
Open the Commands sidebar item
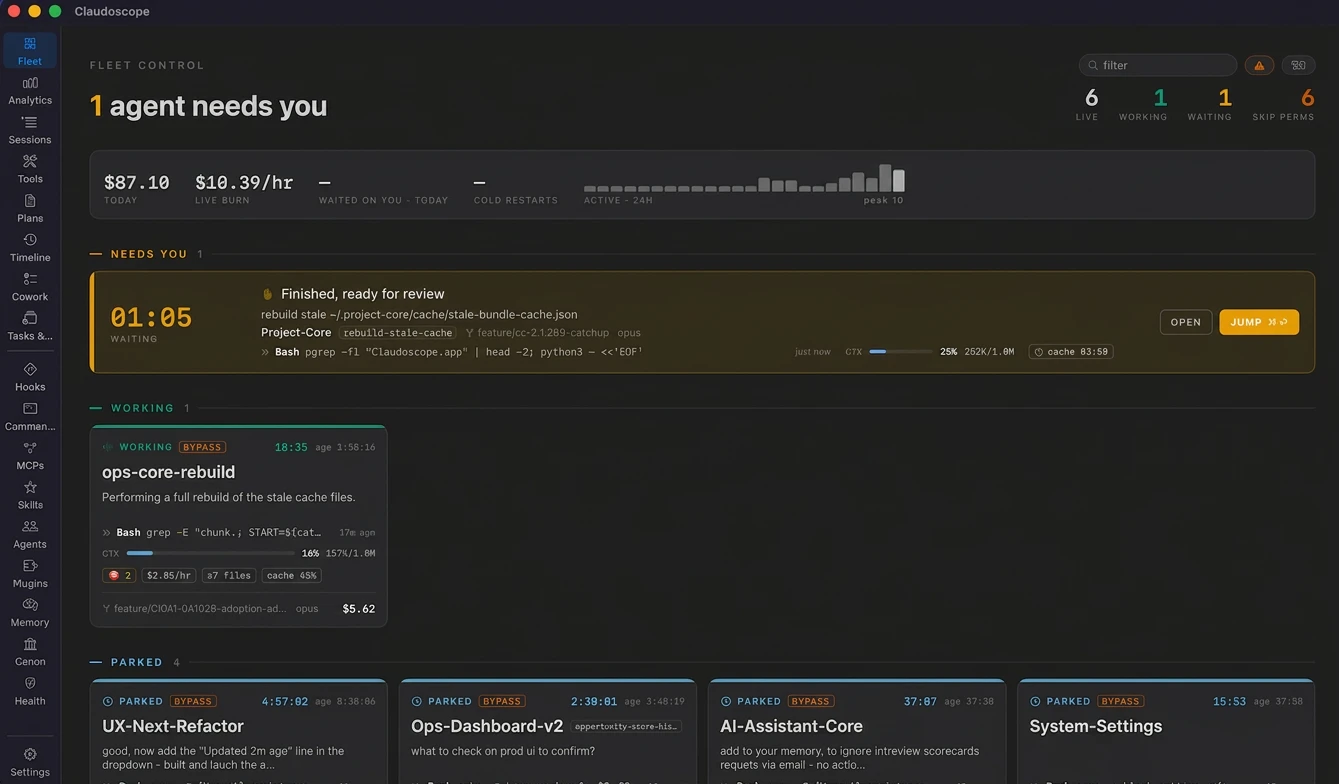pyautogui.click(x=30, y=416)
